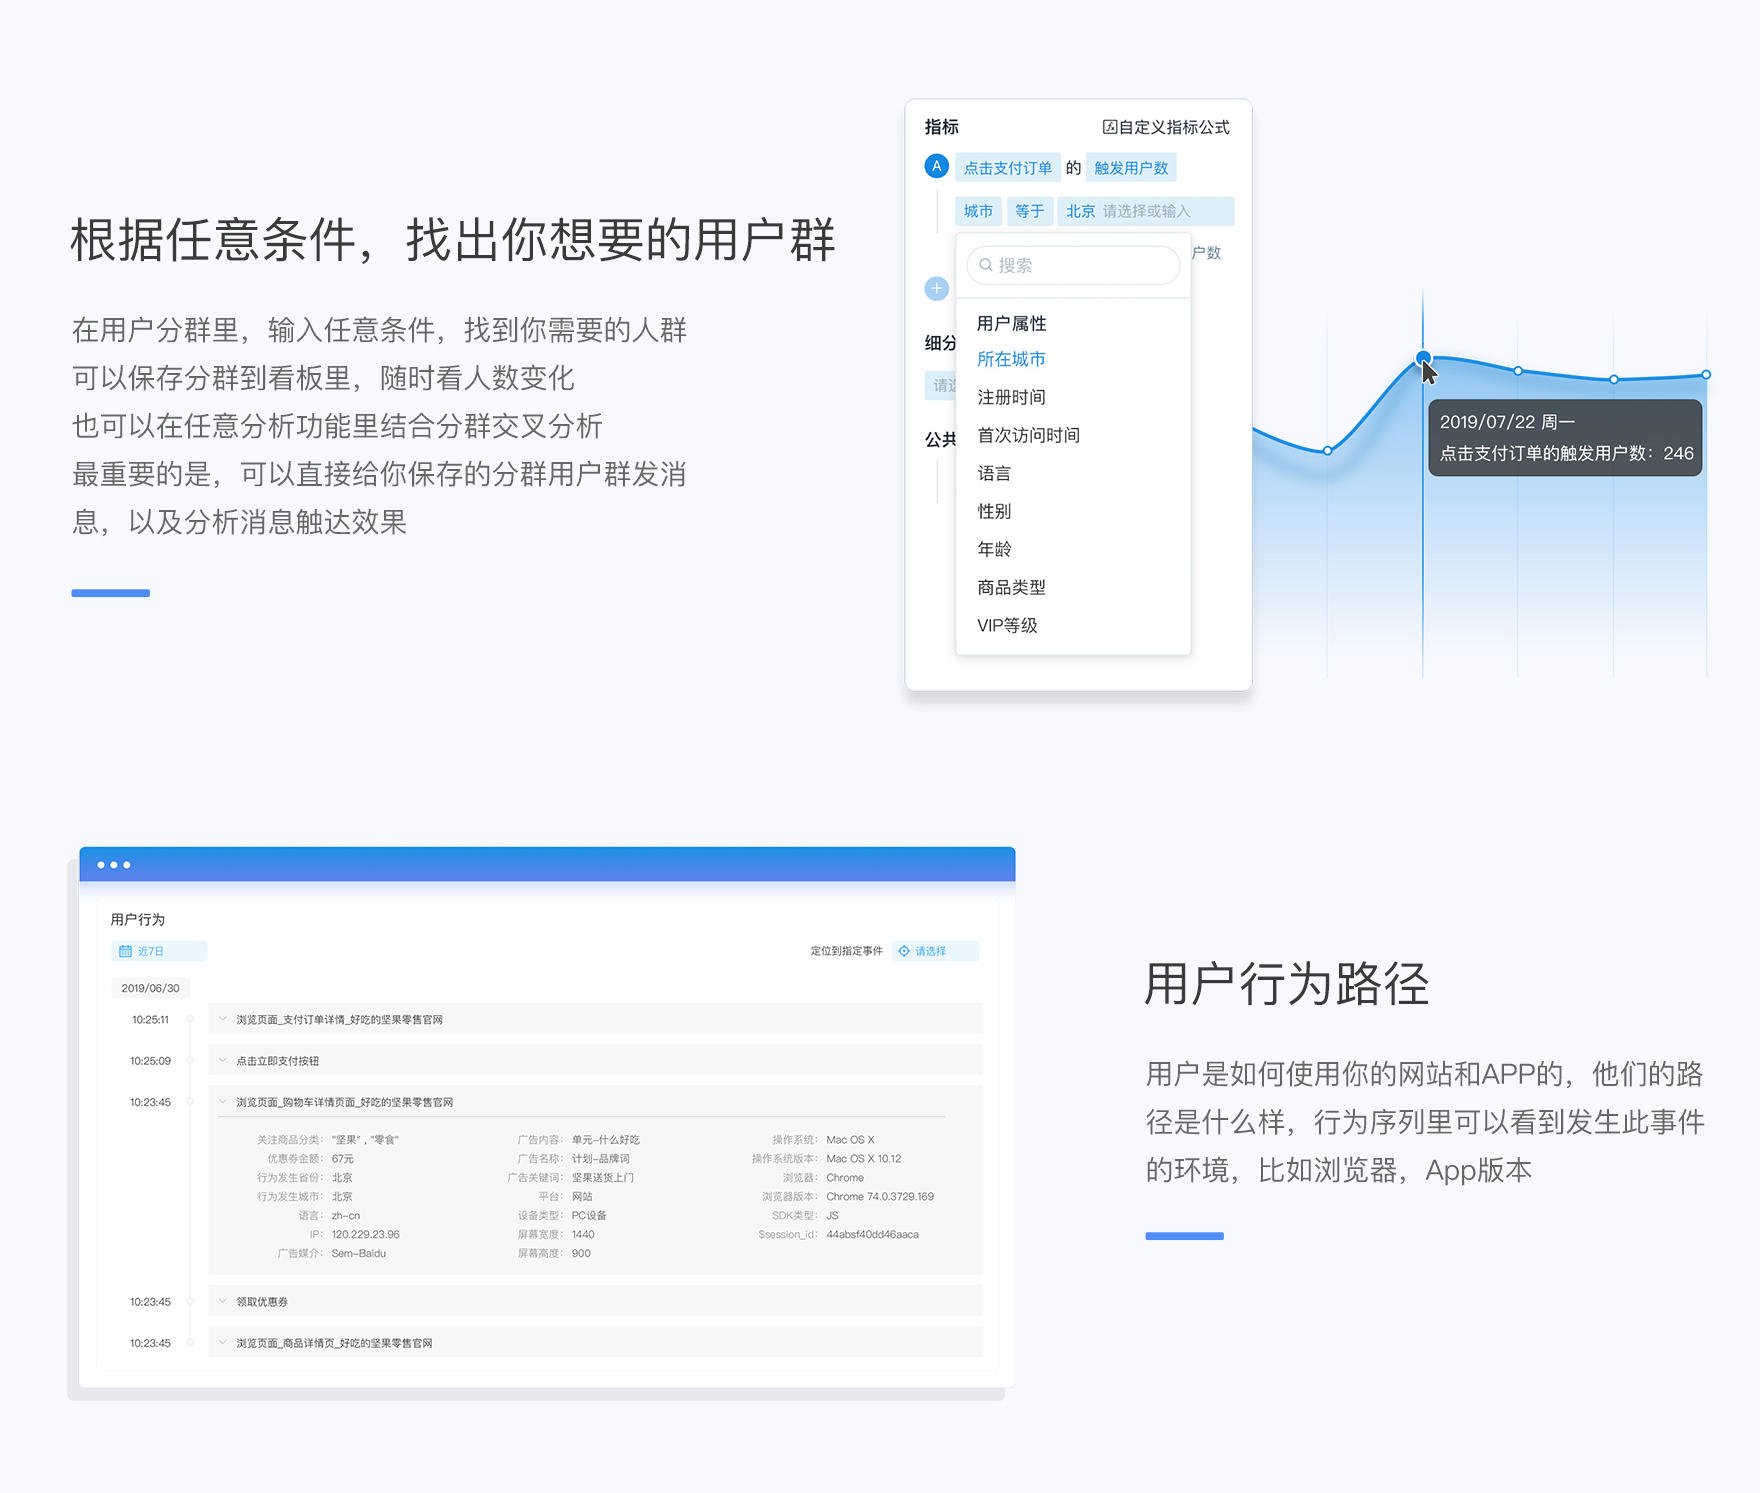Expand the 浏览页面_支付订单详情 event row
Viewport: 1760px width, 1493px height.
pyautogui.click(x=595, y=1019)
